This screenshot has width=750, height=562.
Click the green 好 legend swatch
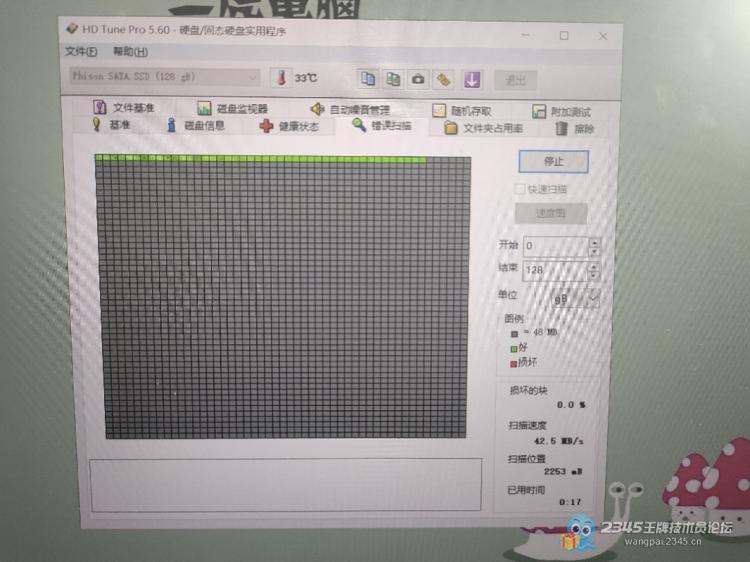click(x=513, y=348)
